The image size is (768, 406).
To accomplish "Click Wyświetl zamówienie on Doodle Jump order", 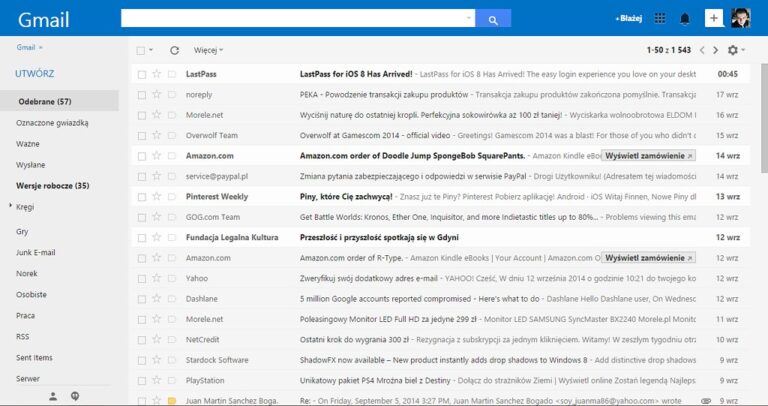I will click(x=648, y=156).
